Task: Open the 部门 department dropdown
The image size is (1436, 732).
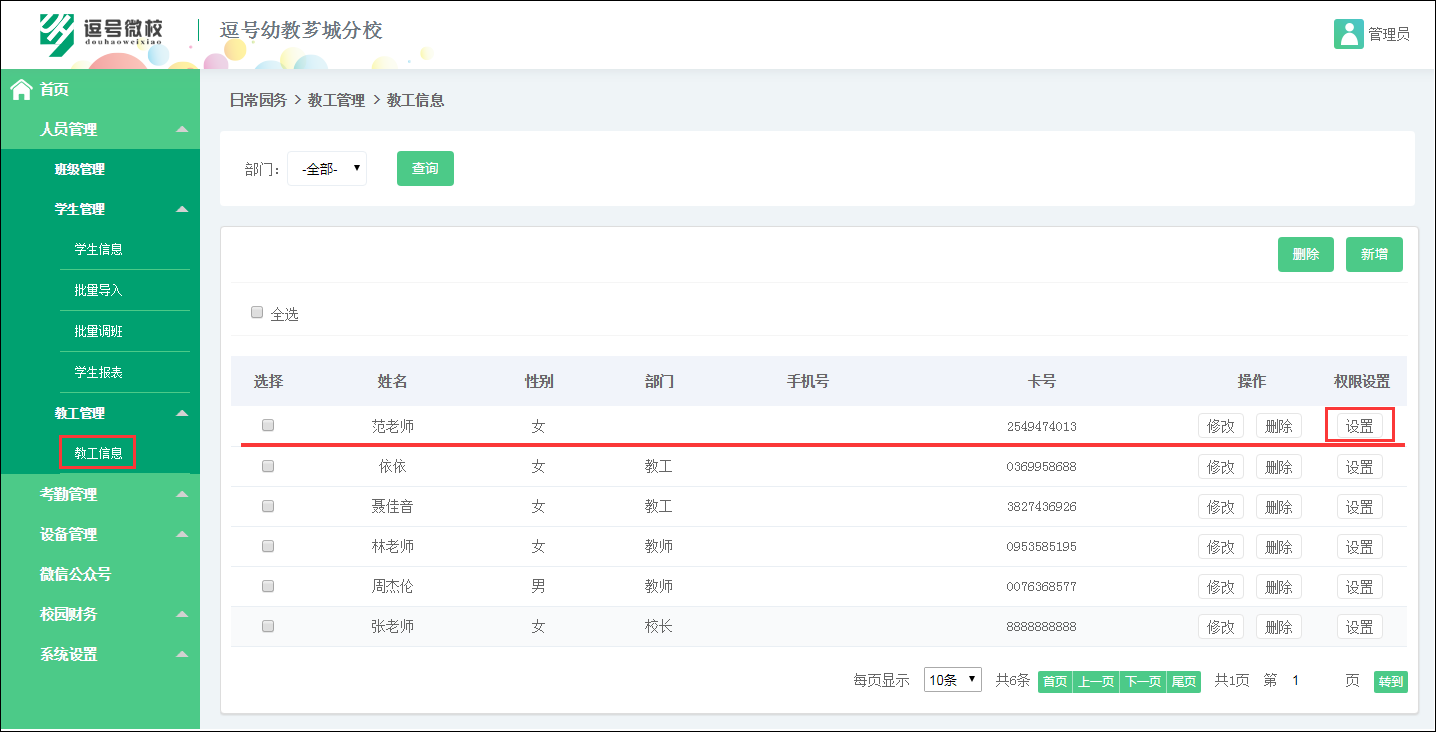Action: coord(326,168)
